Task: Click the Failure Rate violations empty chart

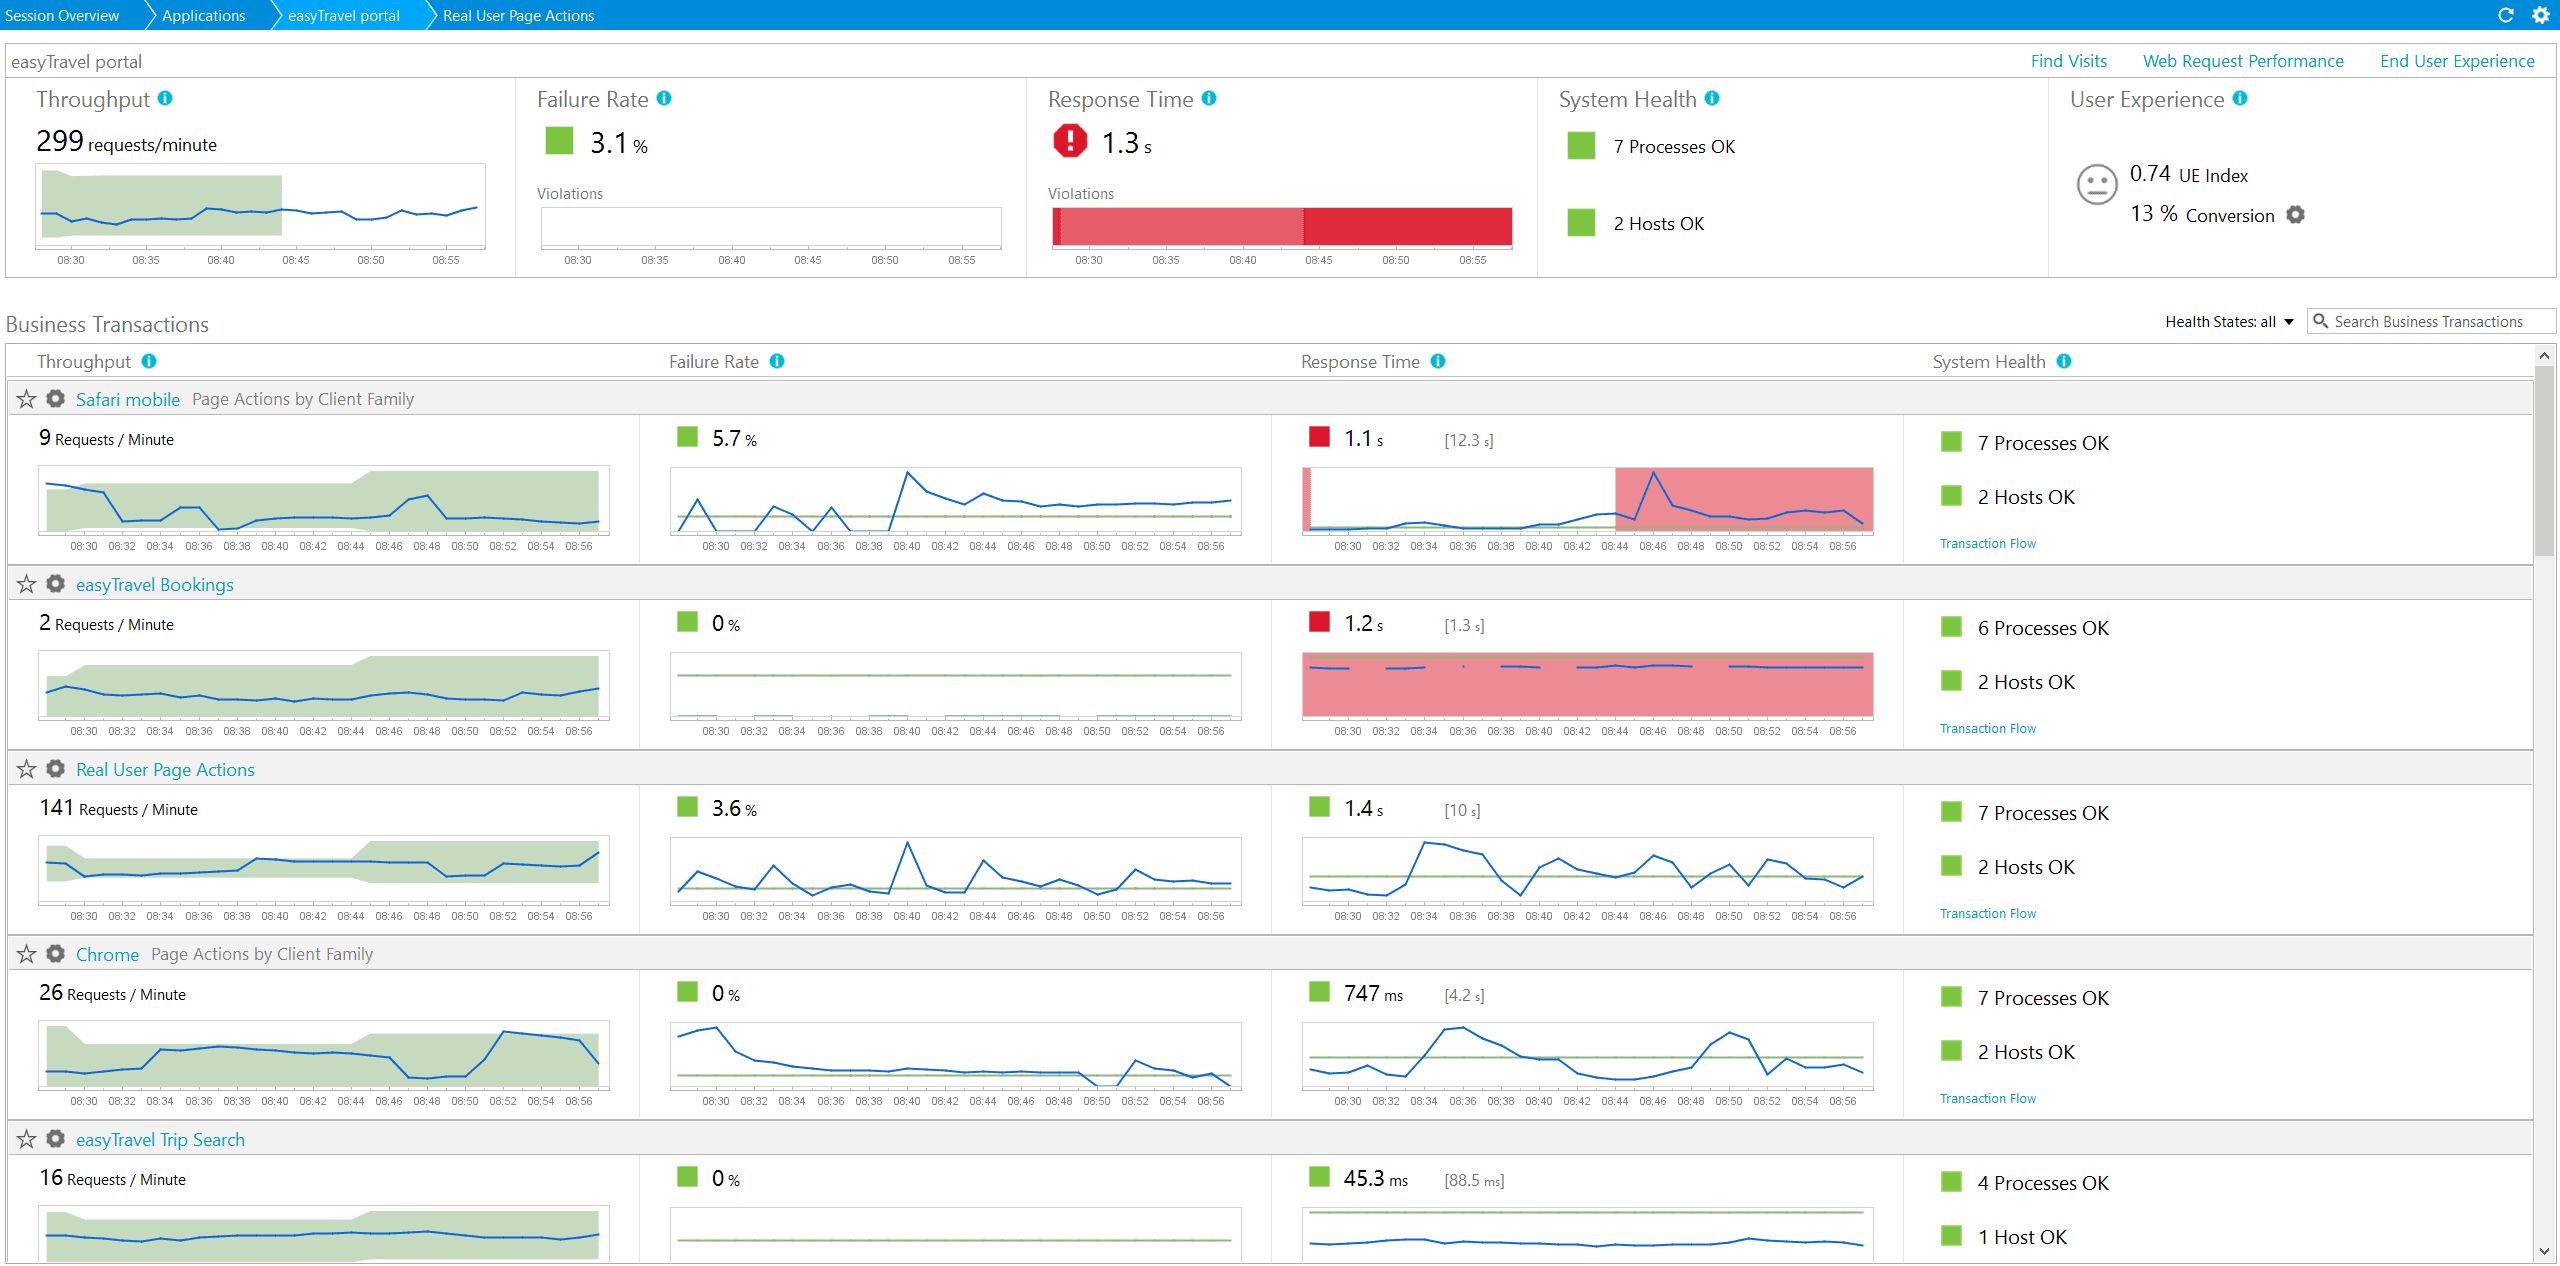Action: click(771, 227)
